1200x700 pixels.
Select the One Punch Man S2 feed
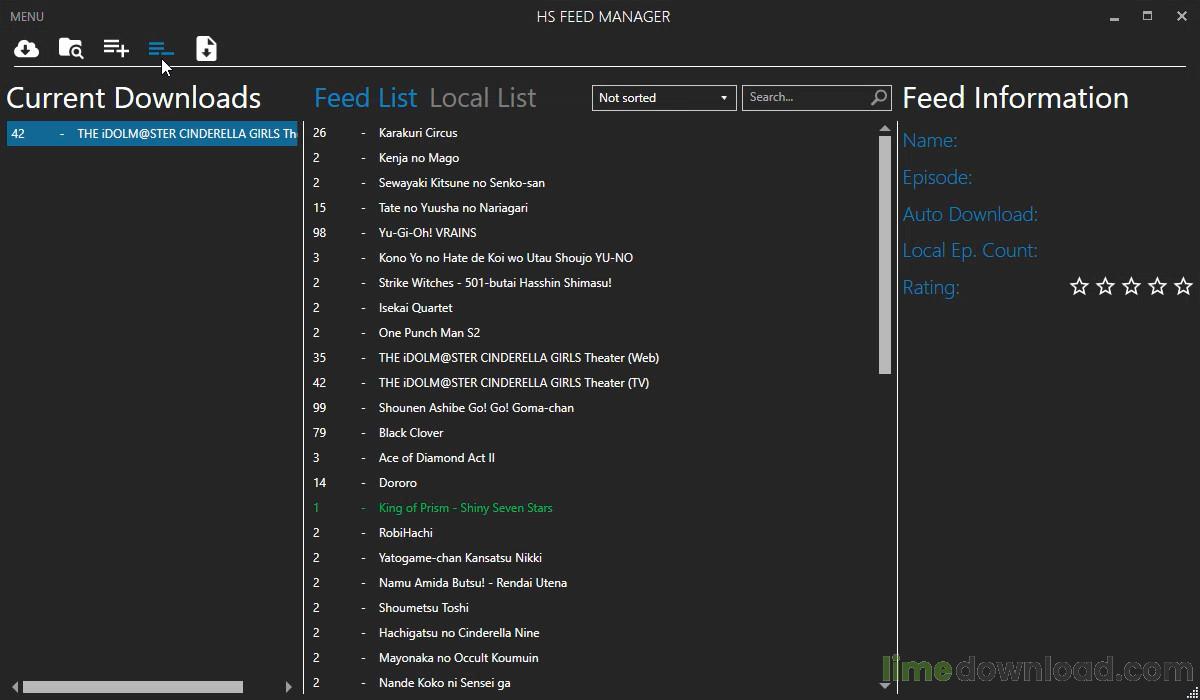tap(429, 333)
